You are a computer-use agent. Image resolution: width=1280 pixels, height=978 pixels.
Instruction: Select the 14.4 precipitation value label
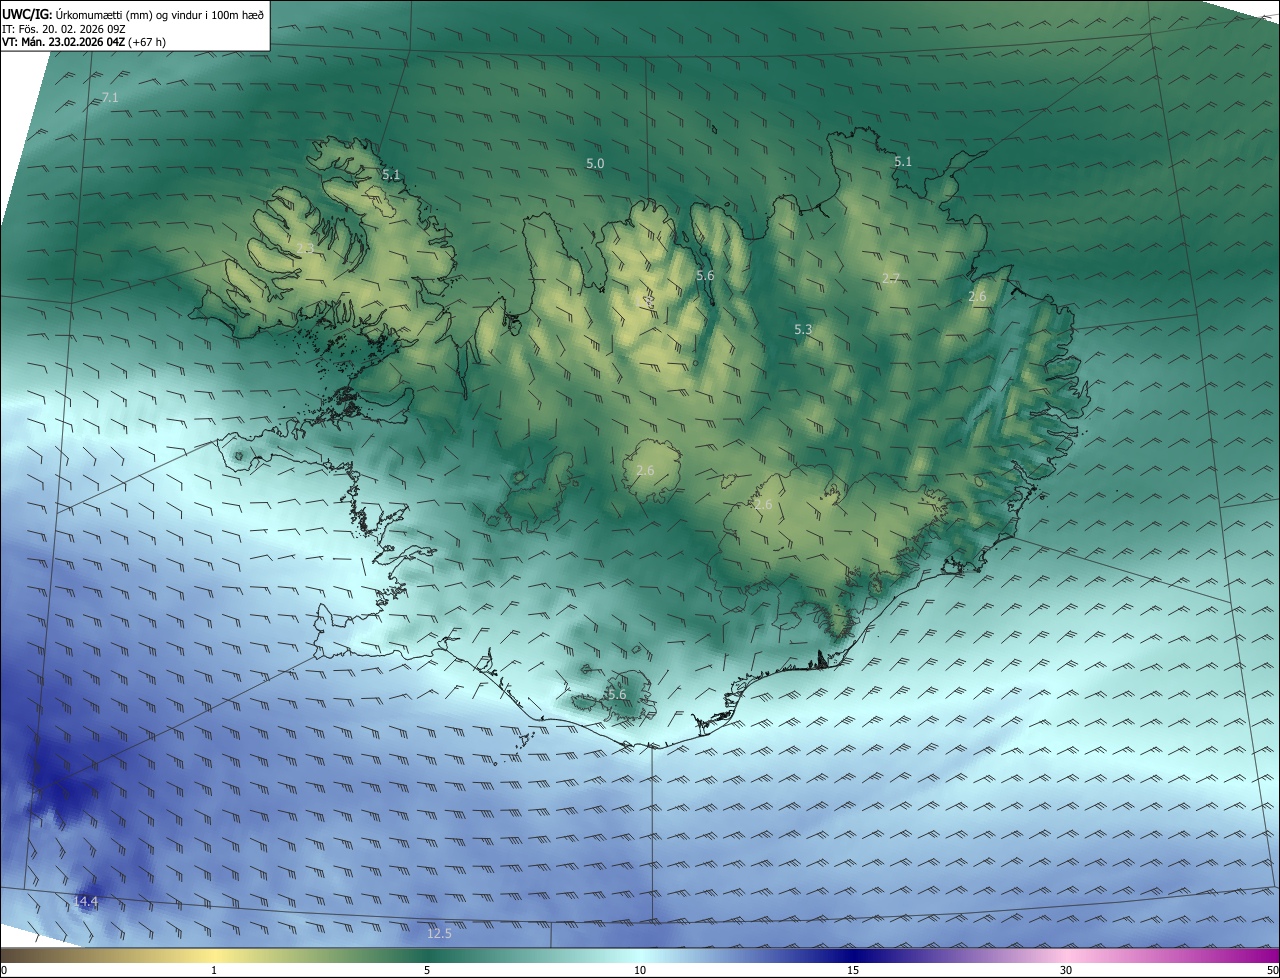pos(86,902)
